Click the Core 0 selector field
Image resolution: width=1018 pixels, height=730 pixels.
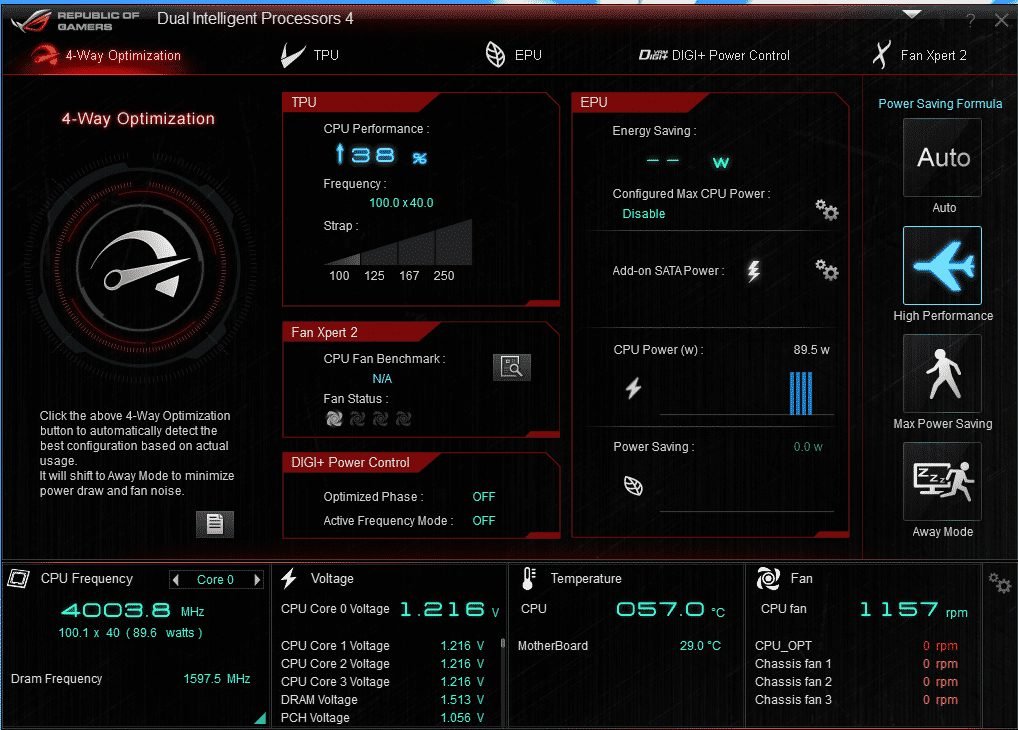(216, 579)
